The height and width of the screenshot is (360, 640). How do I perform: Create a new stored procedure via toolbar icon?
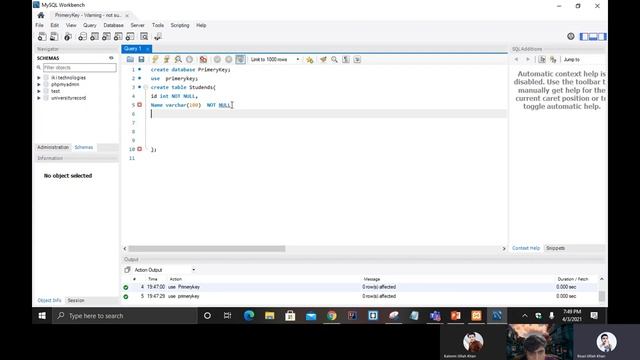118,37
